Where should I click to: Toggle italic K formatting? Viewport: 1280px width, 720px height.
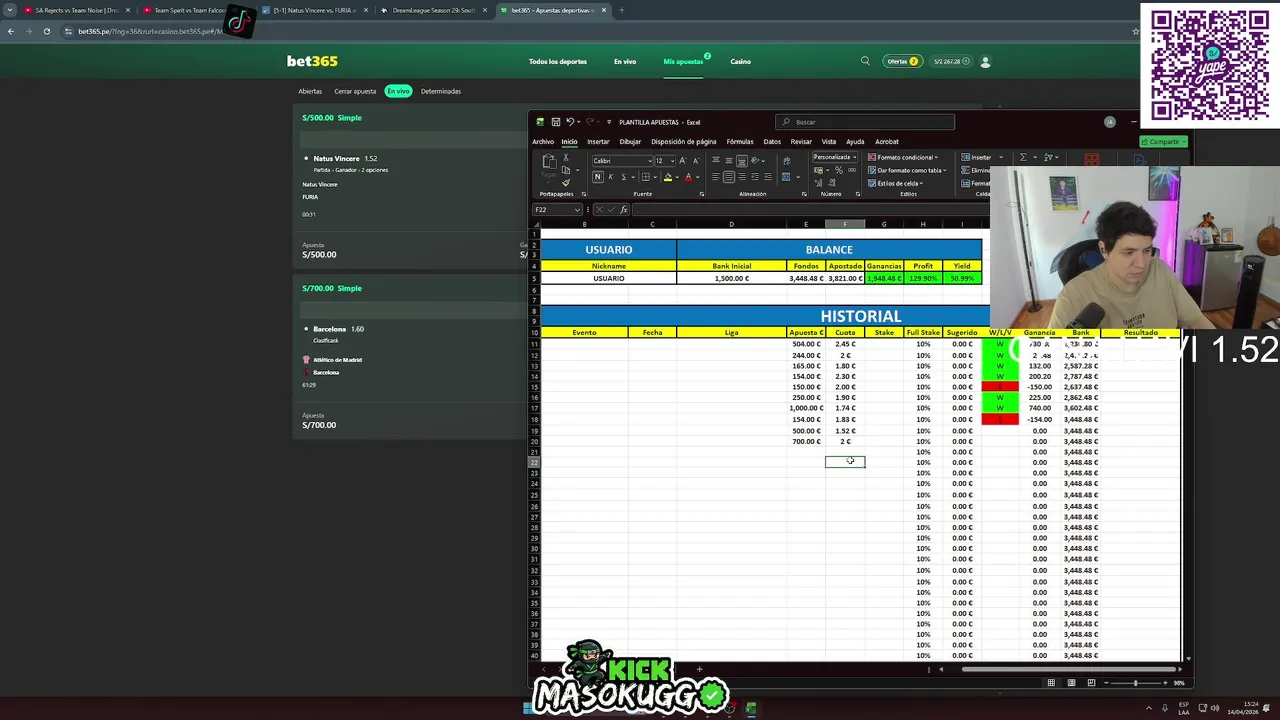click(611, 177)
